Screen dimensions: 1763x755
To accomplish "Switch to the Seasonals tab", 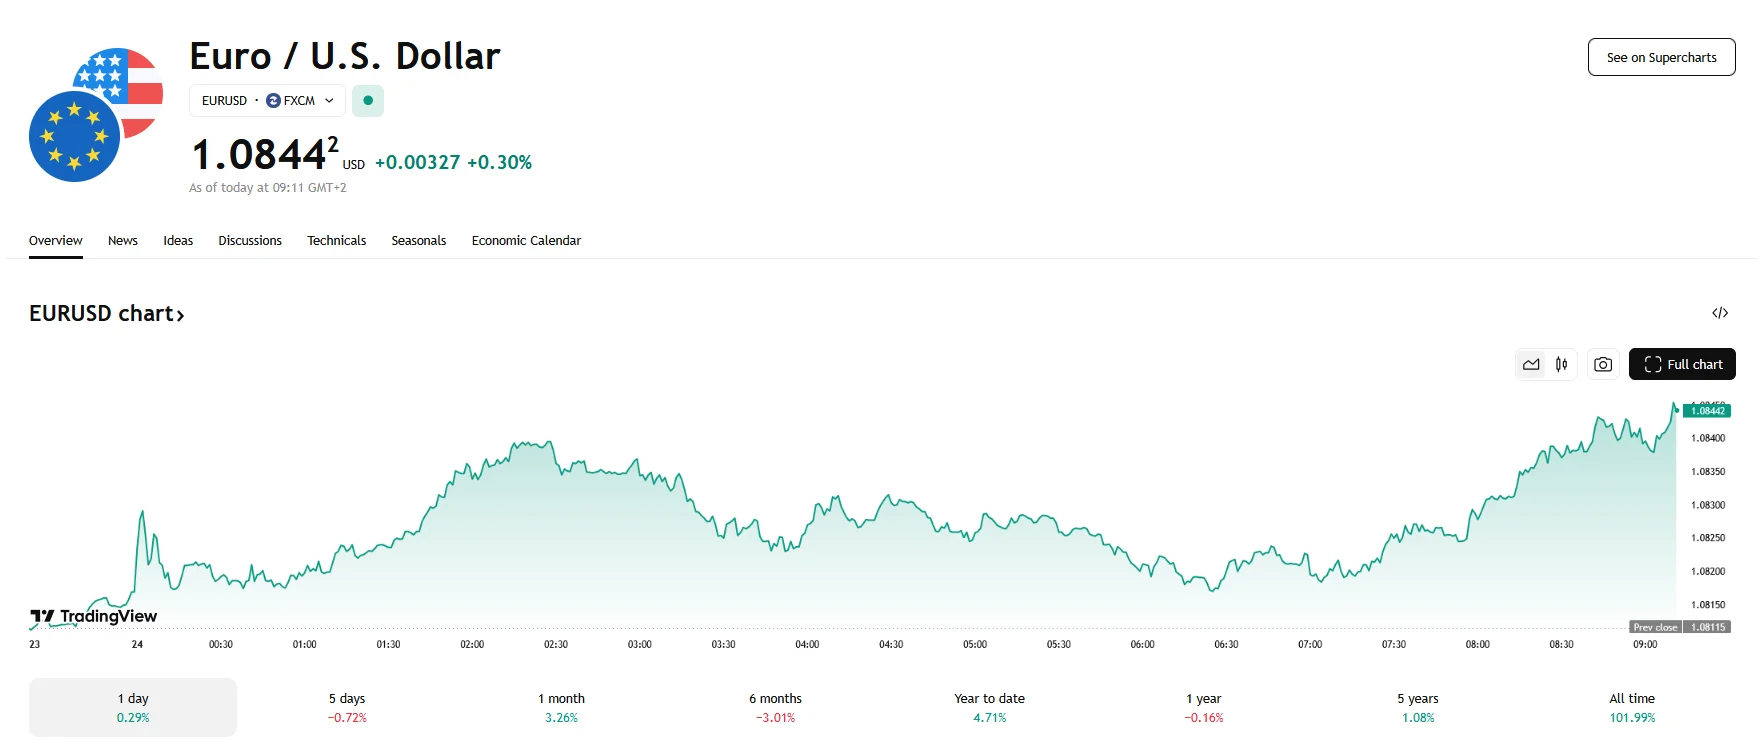I will pyautogui.click(x=418, y=241).
